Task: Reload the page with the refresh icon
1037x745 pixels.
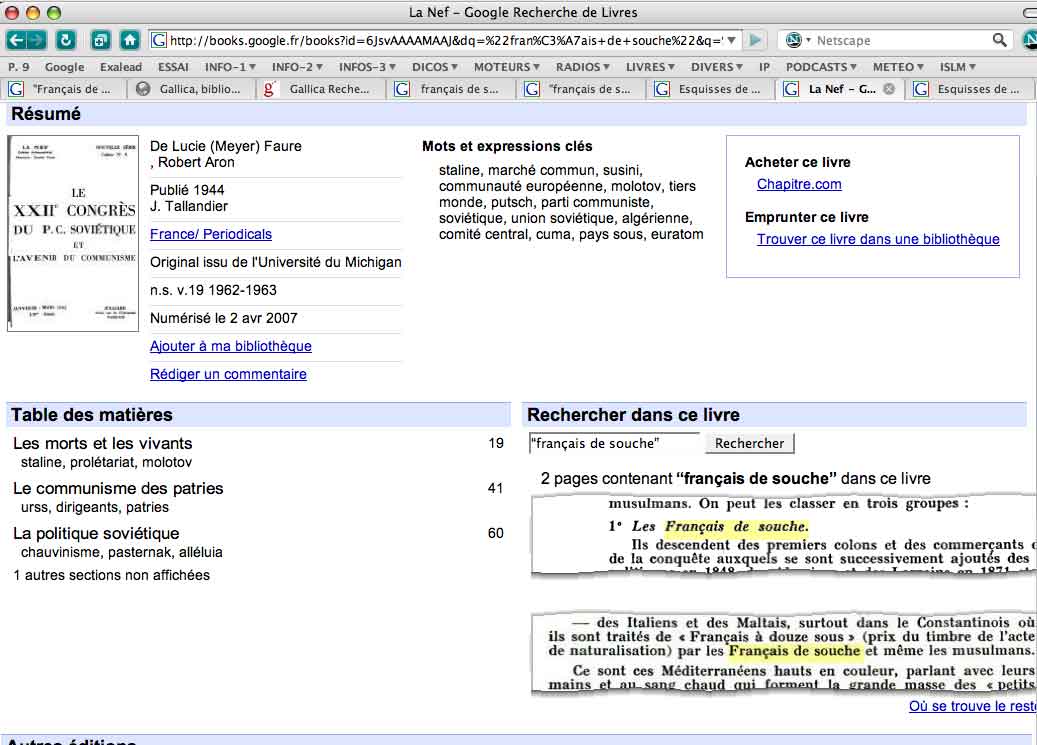Action: point(65,40)
